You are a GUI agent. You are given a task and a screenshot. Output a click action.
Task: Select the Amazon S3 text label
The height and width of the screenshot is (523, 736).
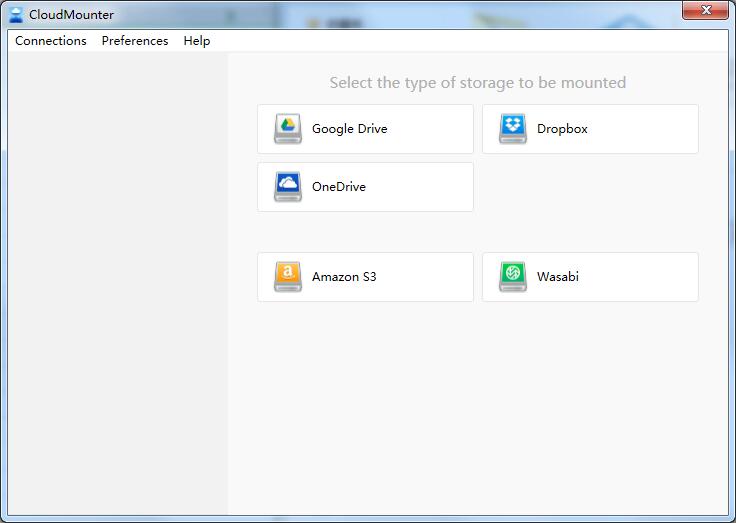pyautogui.click(x=344, y=277)
